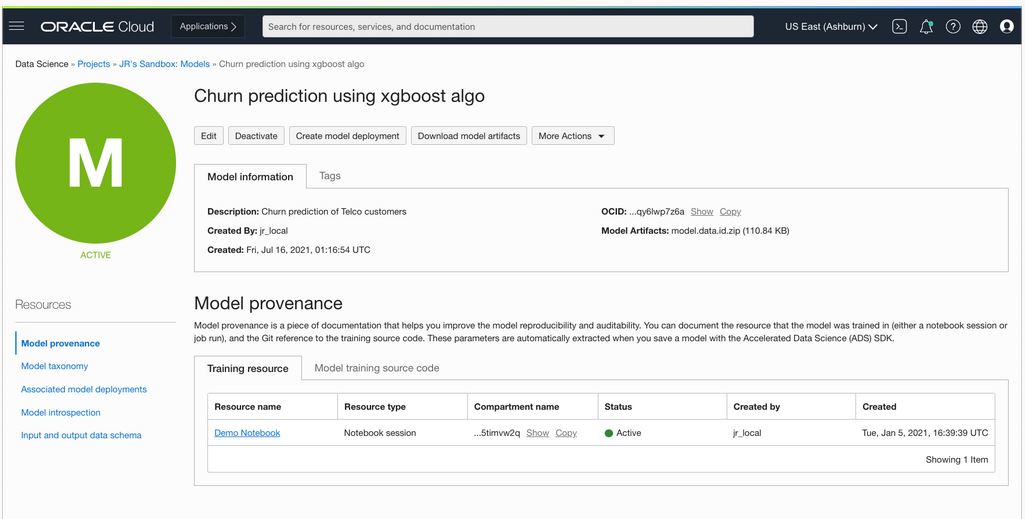Open Associated model deployments resource
The height and width of the screenshot is (519, 1025).
tap(84, 389)
